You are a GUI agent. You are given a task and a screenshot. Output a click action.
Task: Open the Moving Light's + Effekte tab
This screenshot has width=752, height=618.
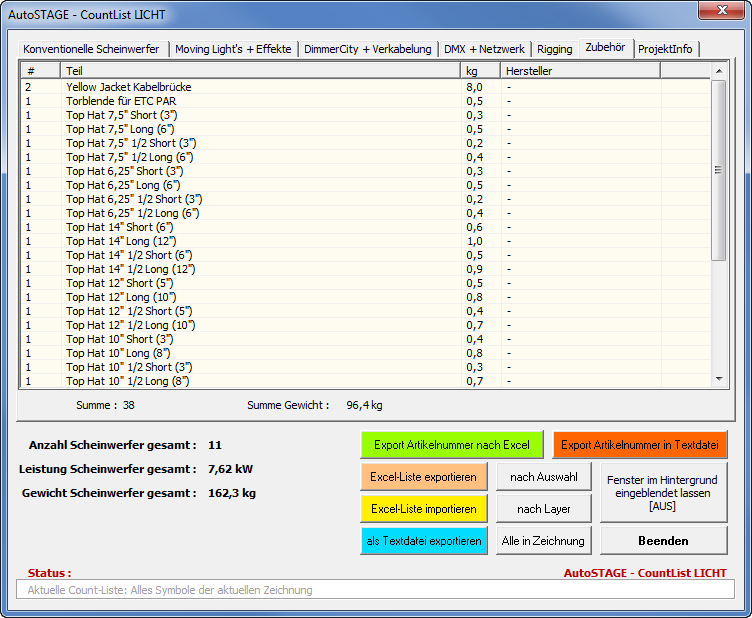[x=233, y=49]
